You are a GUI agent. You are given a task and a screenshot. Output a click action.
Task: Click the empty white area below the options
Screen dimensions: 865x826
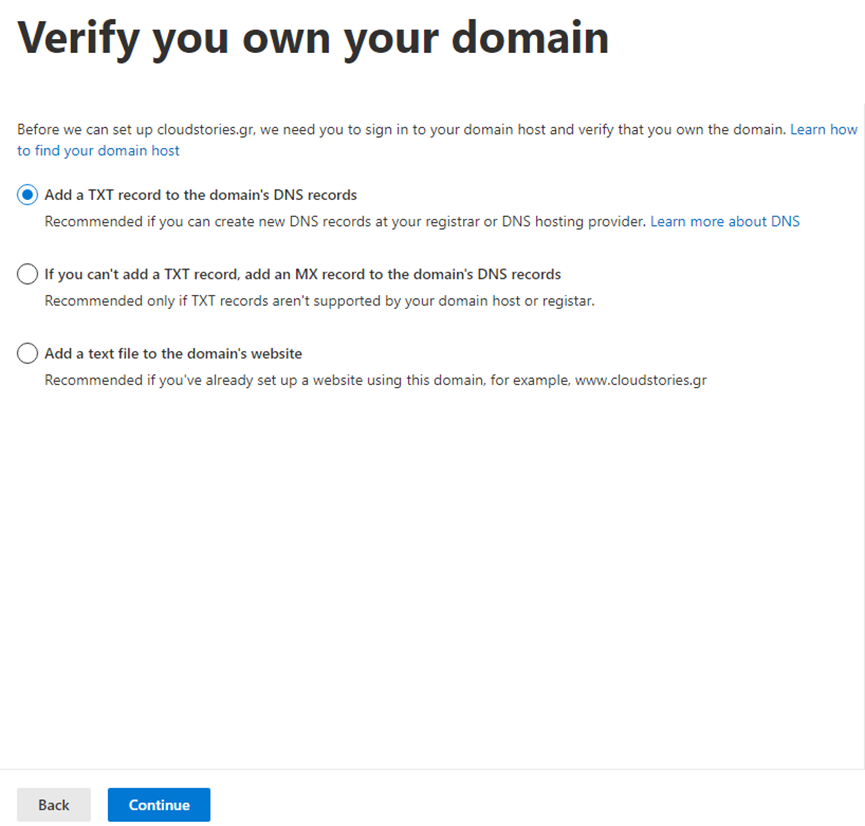click(x=430, y=580)
